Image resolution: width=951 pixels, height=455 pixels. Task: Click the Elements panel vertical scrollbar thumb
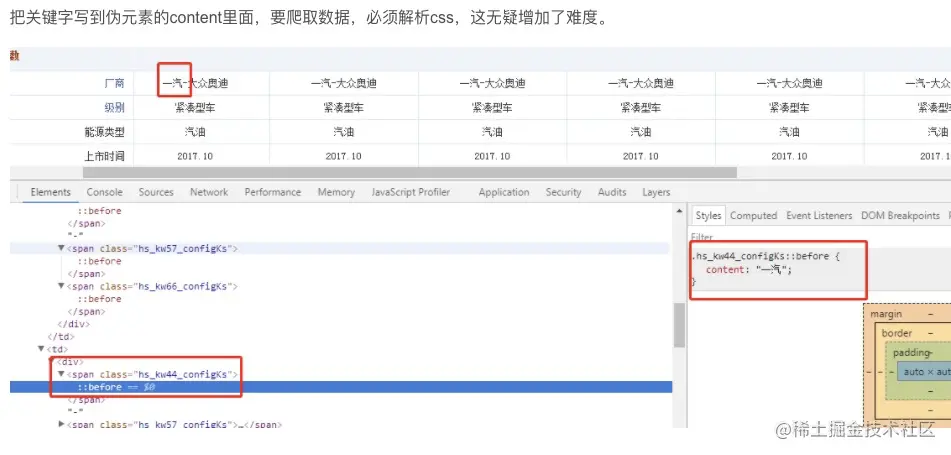pyautogui.click(x=679, y=325)
